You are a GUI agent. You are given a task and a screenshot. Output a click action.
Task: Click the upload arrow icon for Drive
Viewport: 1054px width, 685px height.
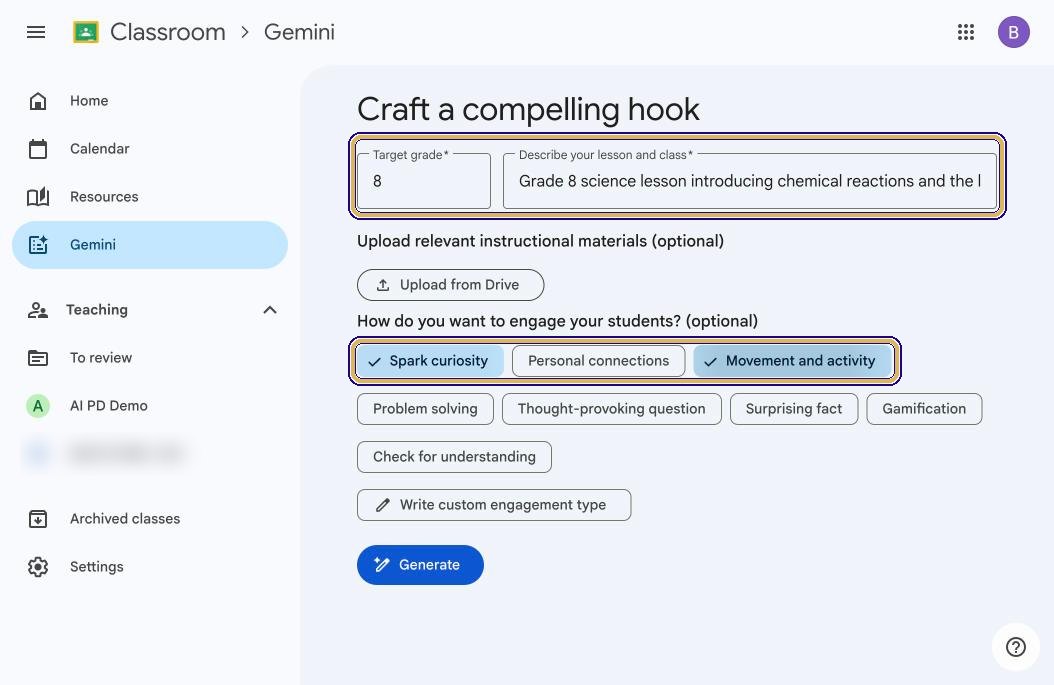pos(383,285)
